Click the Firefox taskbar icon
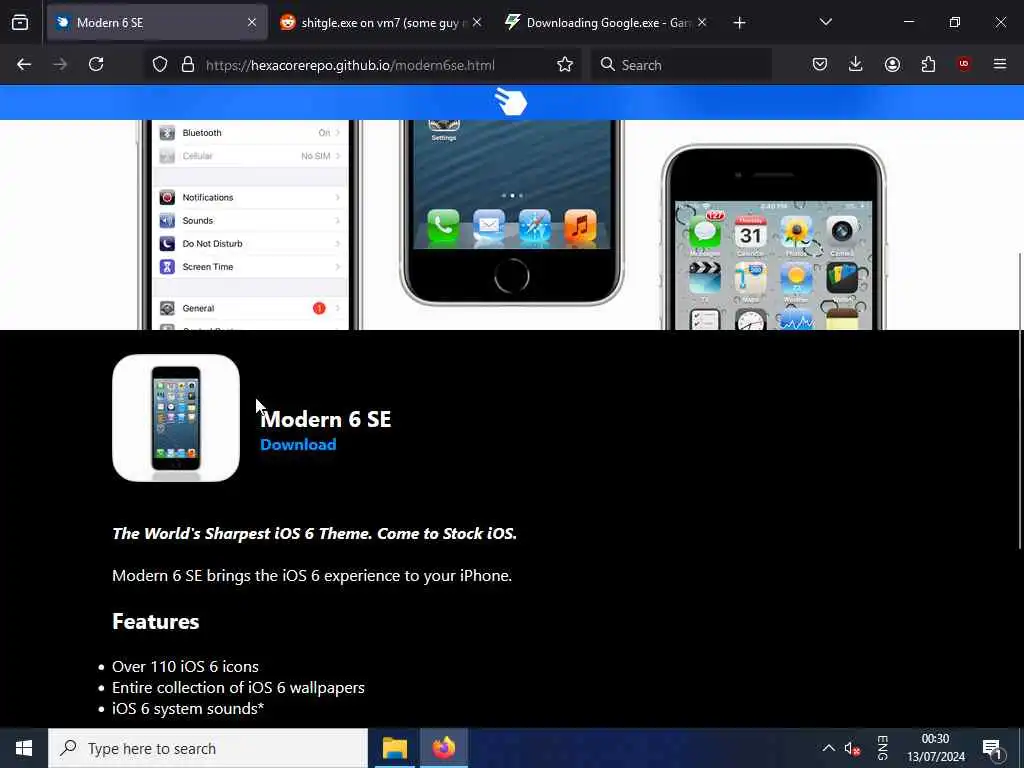Image resolution: width=1024 pixels, height=768 pixels. click(x=443, y=748)
